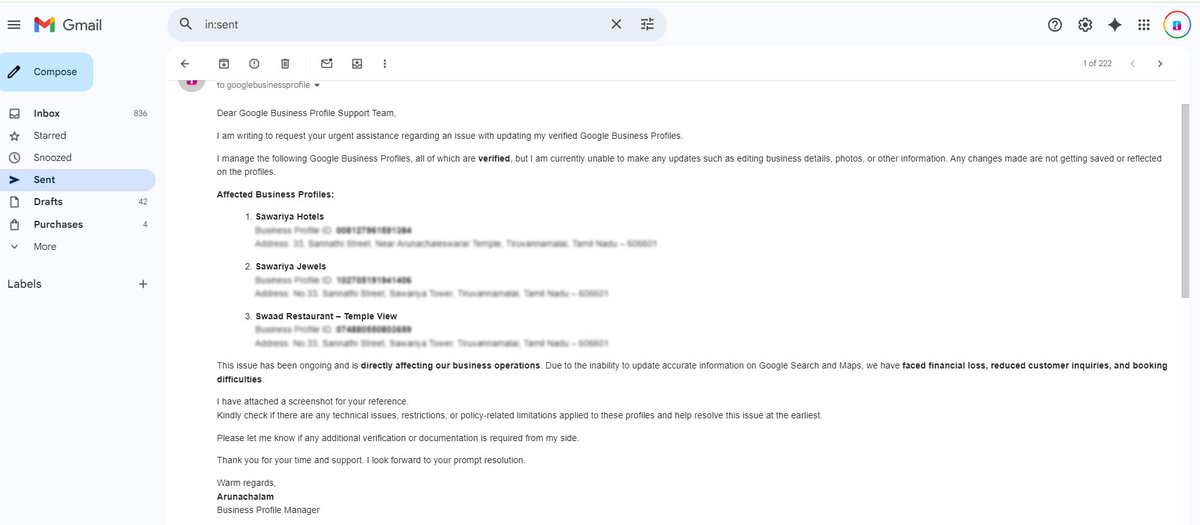
Task: Click 'Swaad Restaurant – Temple View' entry
Action: [326, 316]
